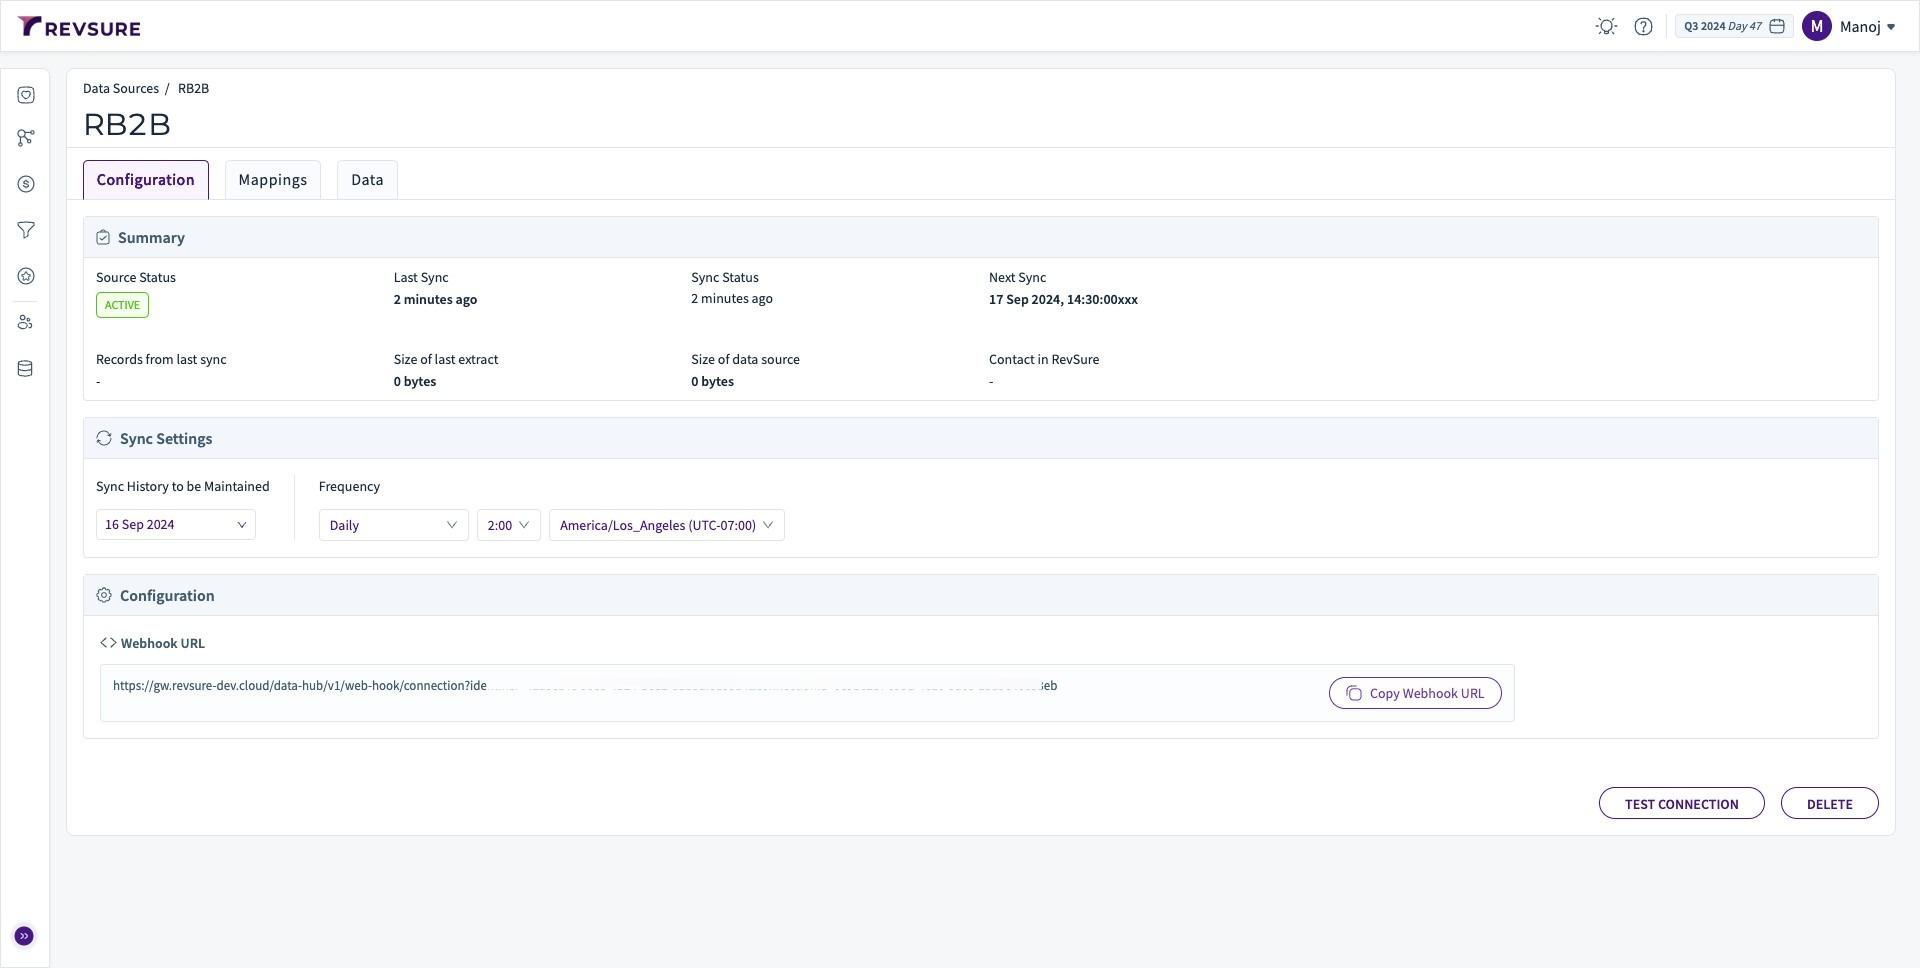Toggle the light/dark theme sun icon
The height and width of the screenshot is (968, 1920).
click(x=1606, y=27)
